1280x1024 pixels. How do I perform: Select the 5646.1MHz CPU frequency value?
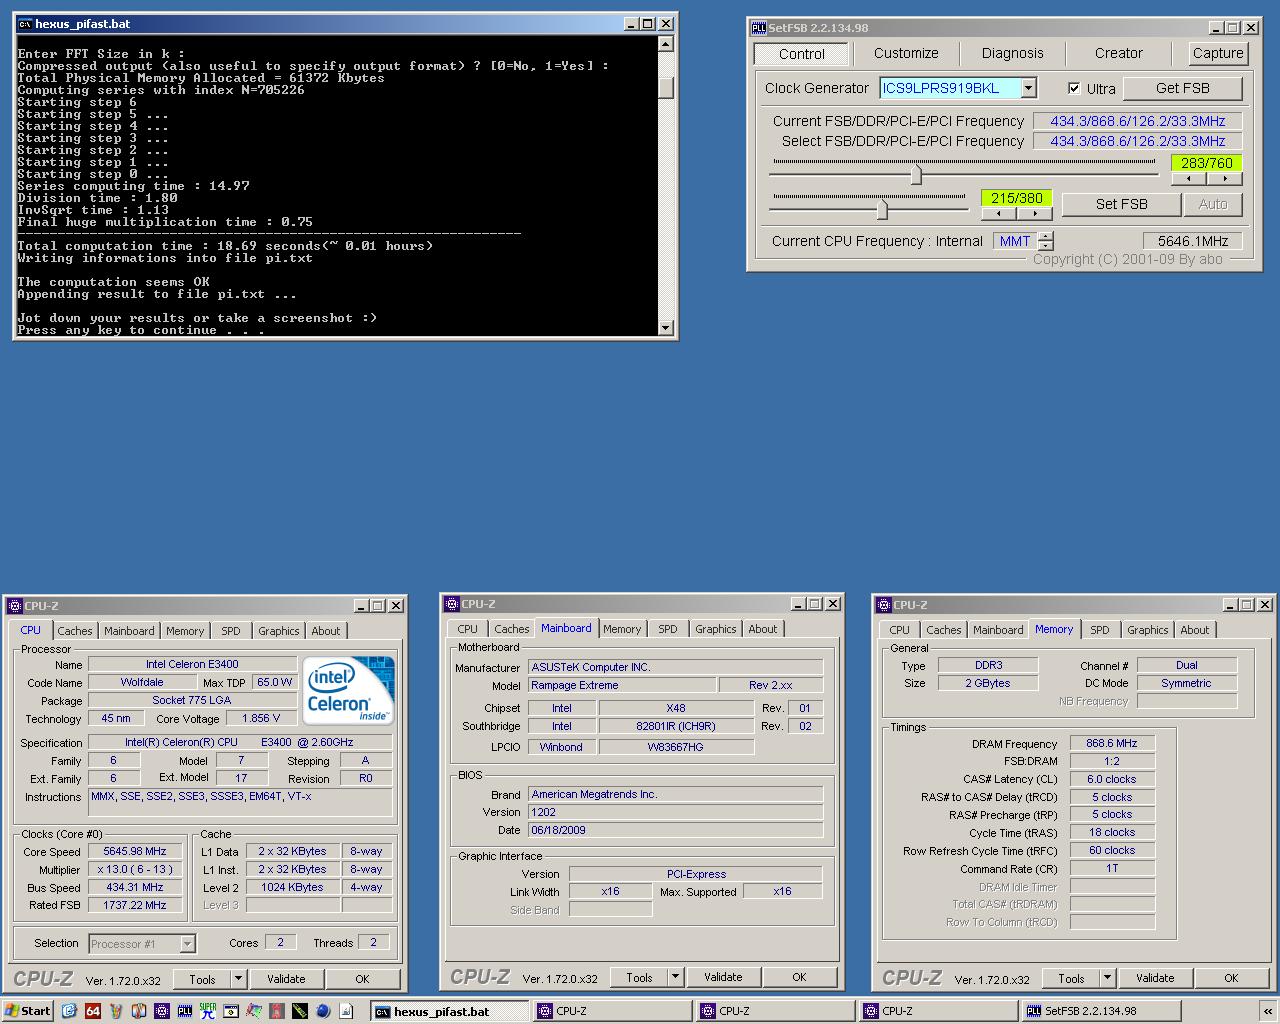tap(1193, 241)
